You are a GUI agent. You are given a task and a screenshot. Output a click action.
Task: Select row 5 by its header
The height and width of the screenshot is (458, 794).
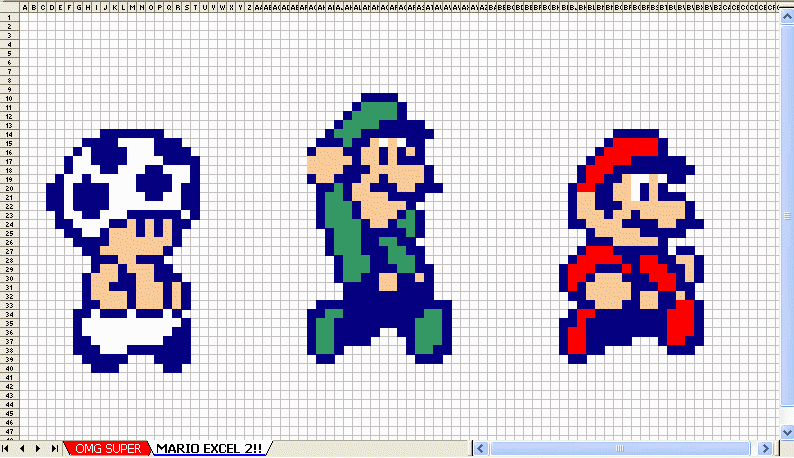(x=10, y=53)
